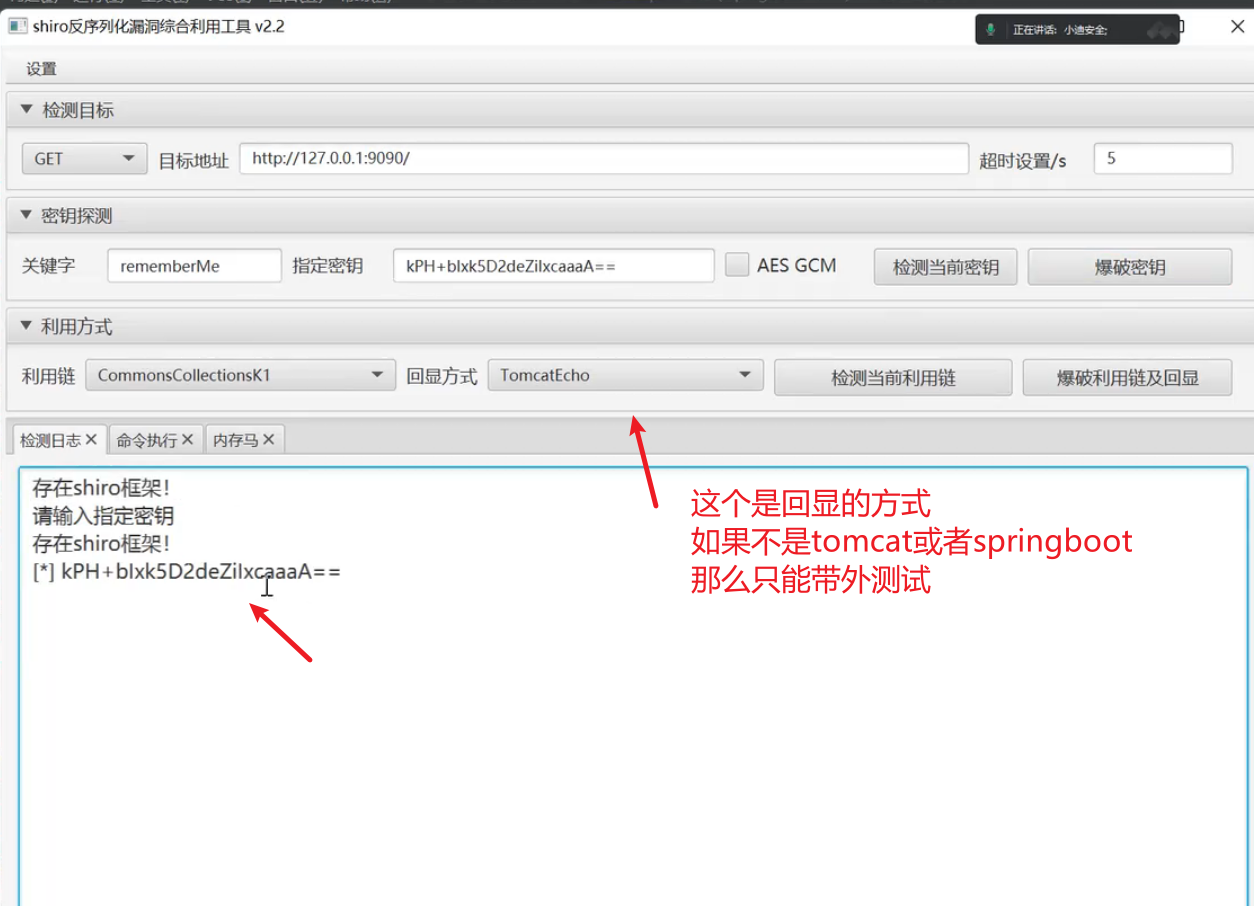
Task: Open the GET request method dropdown
Action: coord(83,159)
